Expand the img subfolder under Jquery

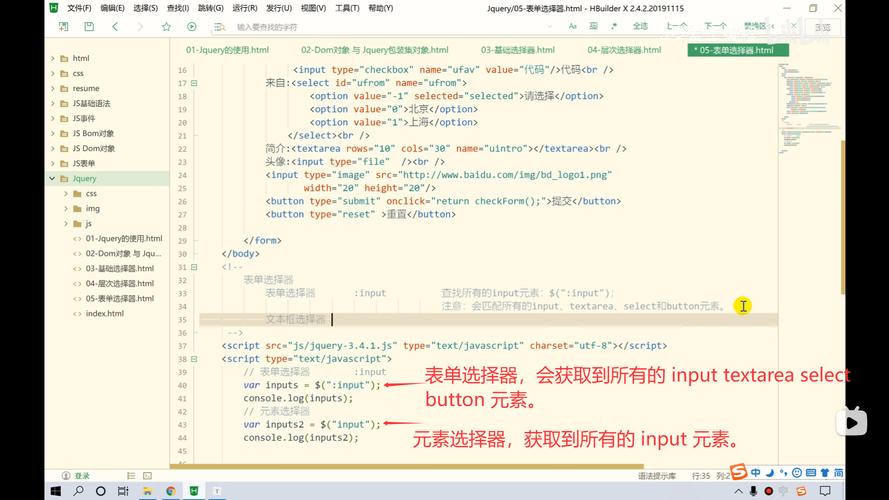click(66, 209)
